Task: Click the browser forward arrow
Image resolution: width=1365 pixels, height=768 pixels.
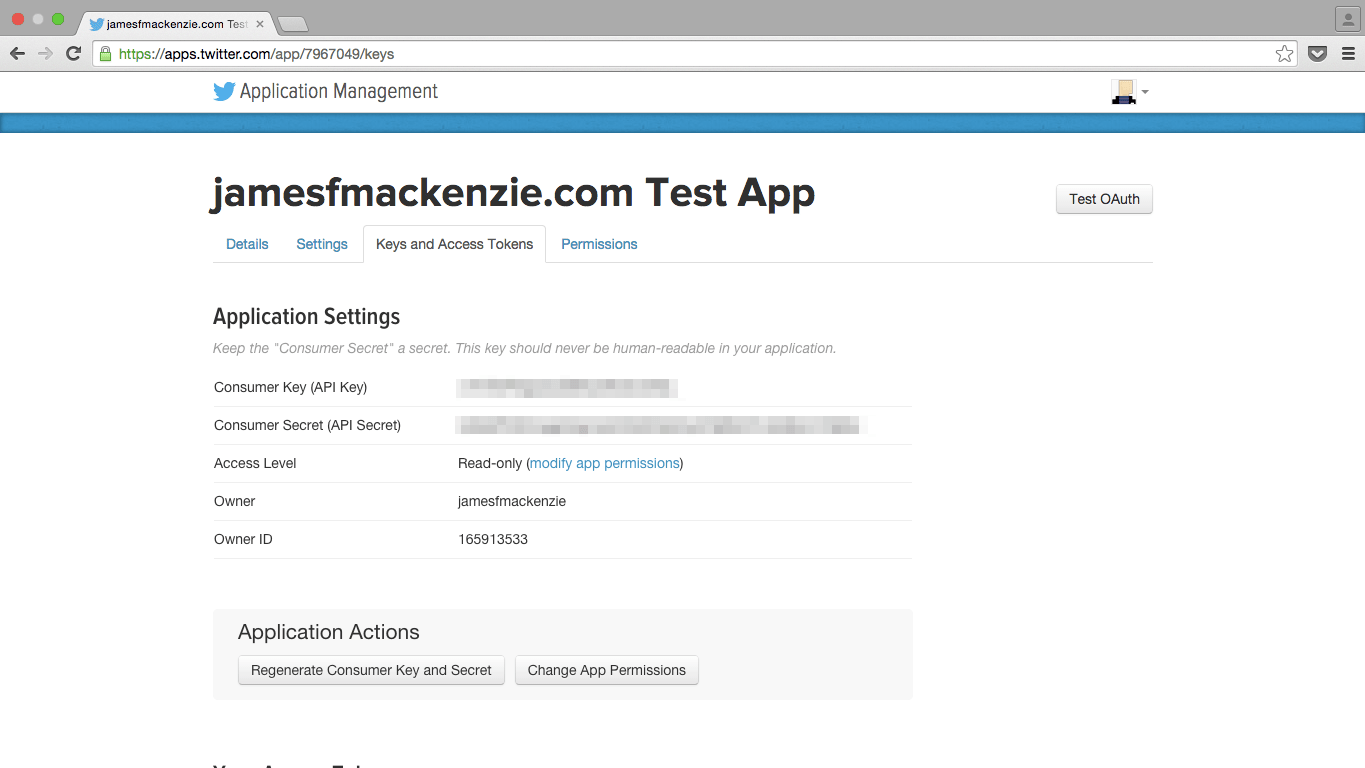Action: point(45,54)
